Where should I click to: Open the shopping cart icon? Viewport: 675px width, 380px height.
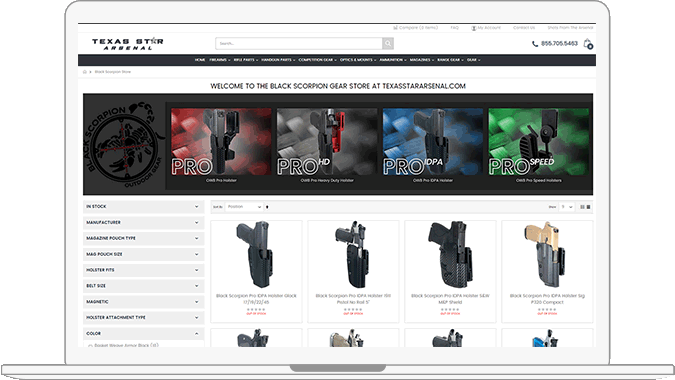pos(588,44)
